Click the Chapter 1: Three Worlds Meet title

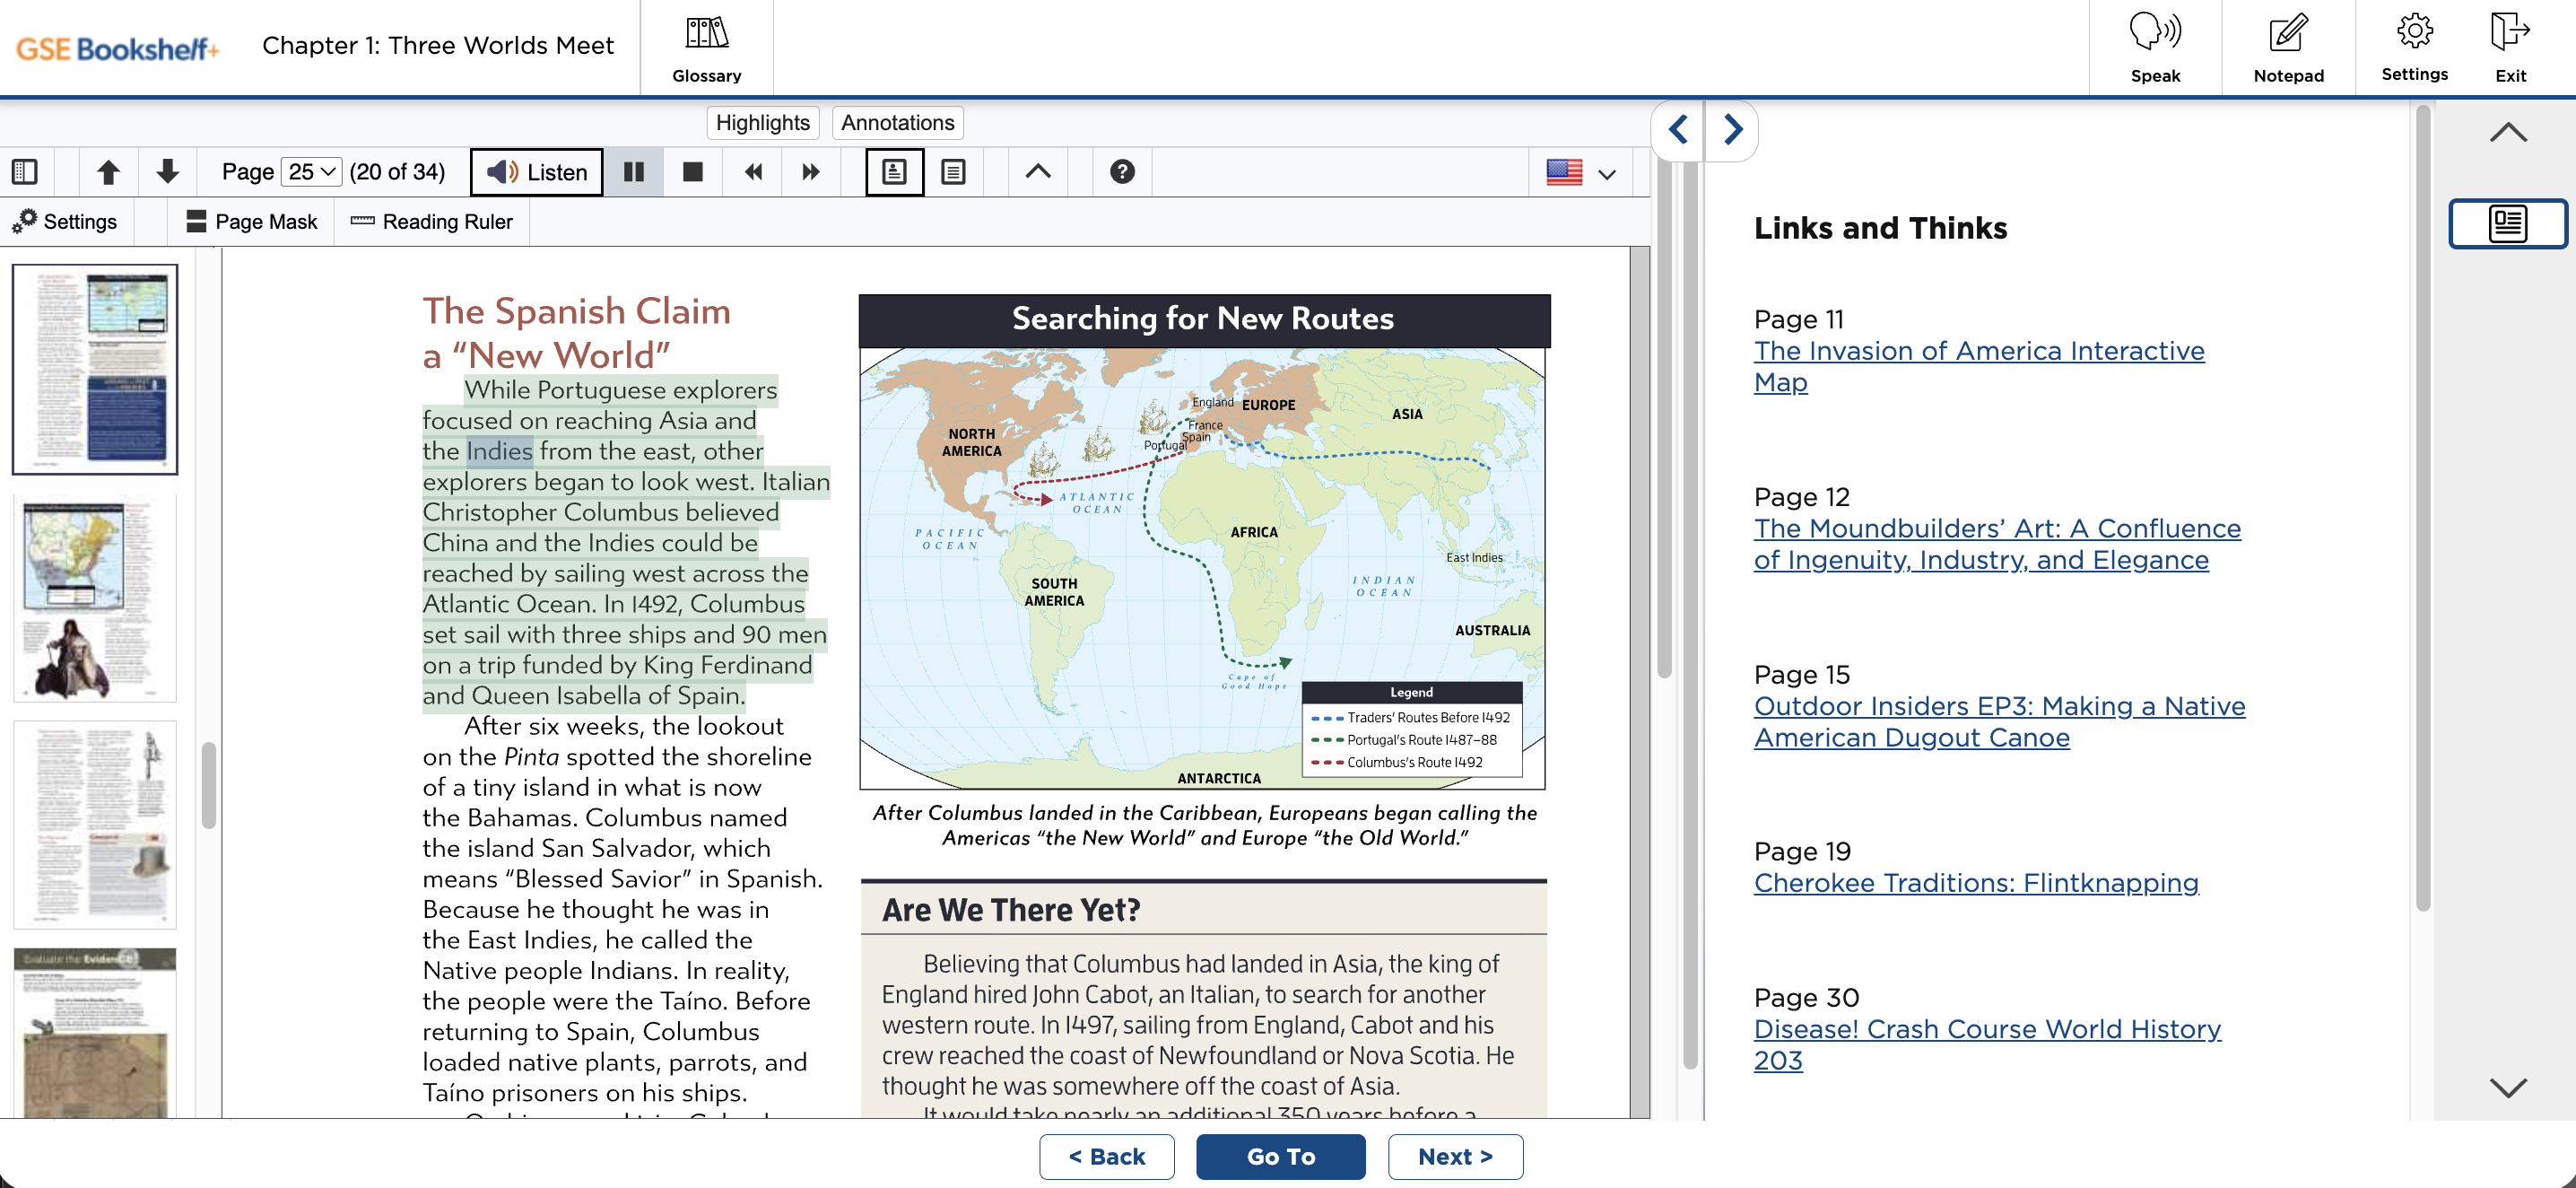437,46
